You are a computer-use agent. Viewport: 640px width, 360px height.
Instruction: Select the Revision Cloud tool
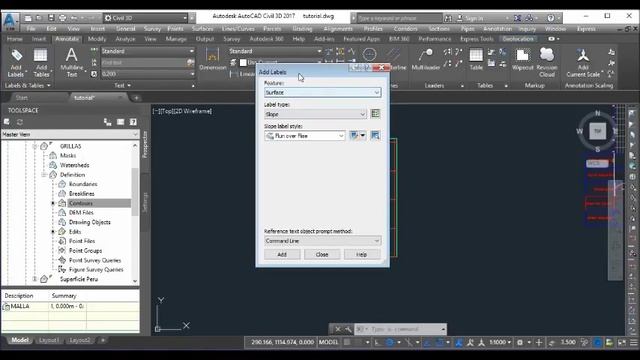point(547,62)
